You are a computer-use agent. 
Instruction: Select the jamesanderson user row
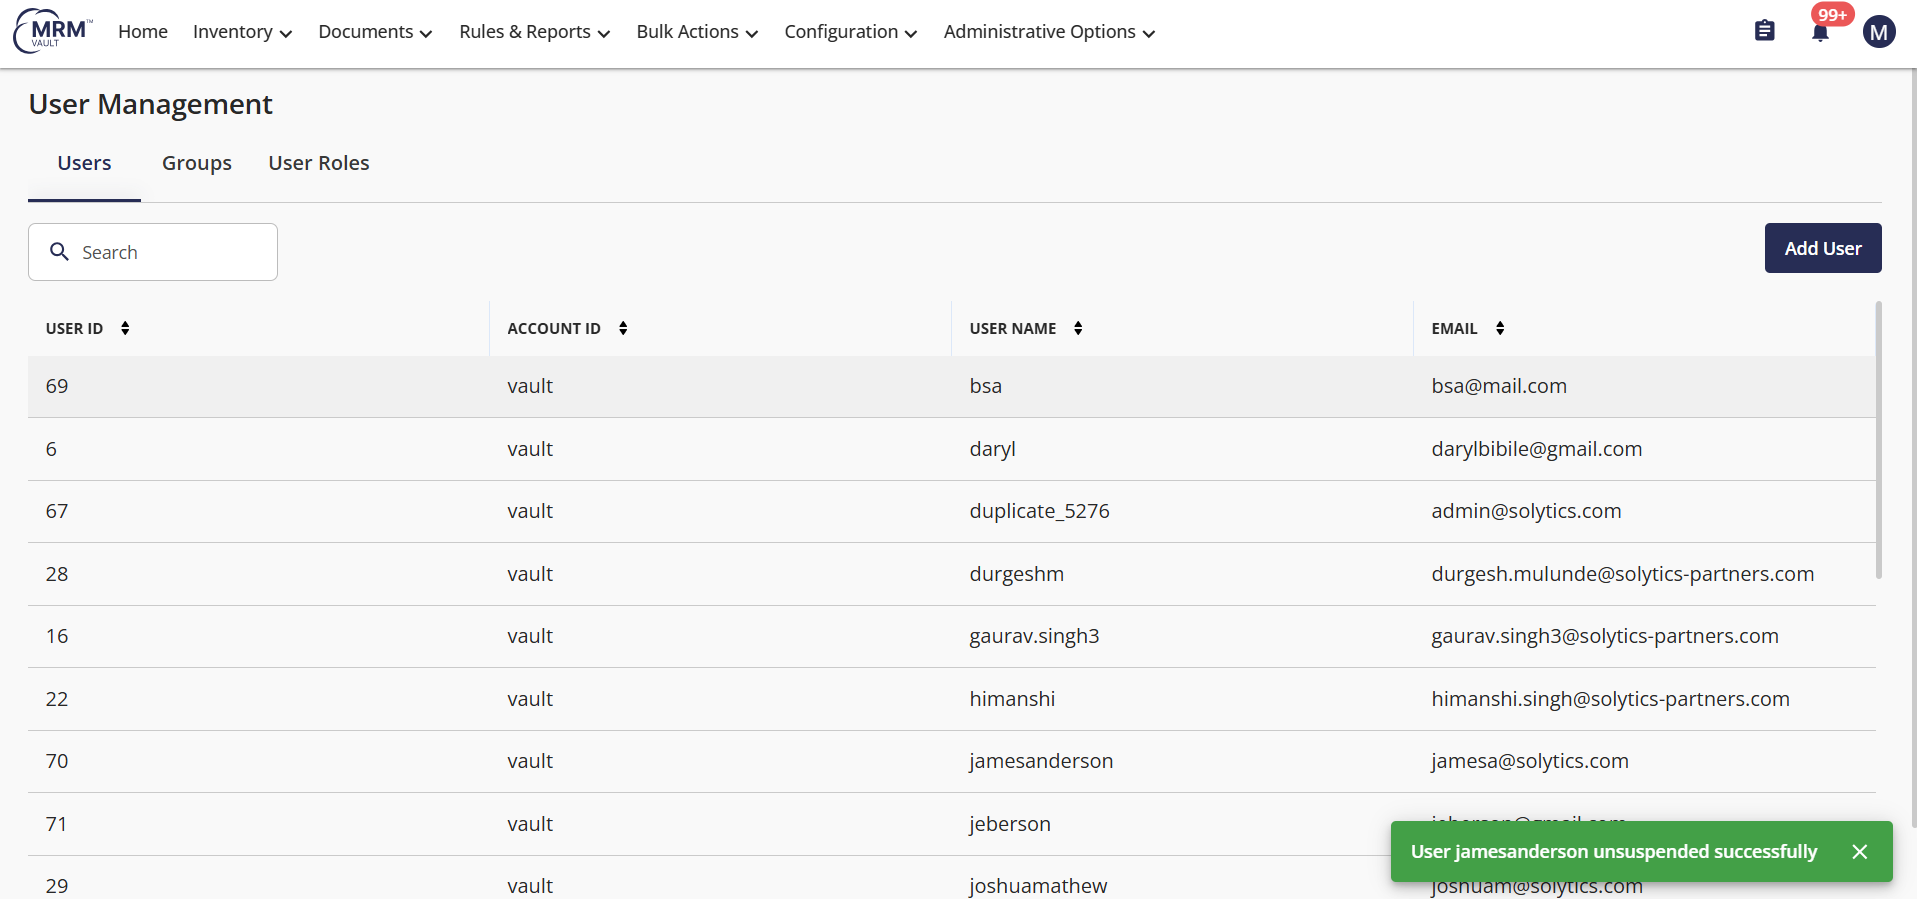point(1040,761)
